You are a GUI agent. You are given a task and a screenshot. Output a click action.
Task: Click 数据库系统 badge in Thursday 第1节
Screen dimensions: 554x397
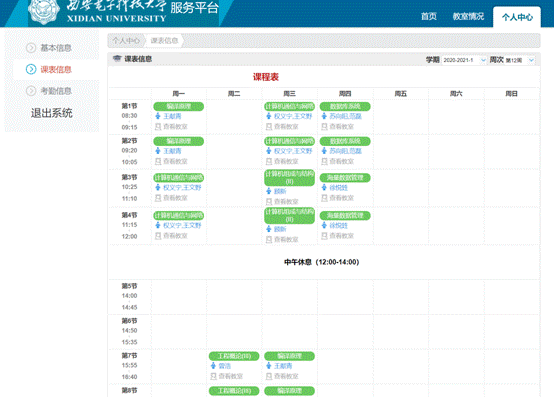[x=345, y=106]
